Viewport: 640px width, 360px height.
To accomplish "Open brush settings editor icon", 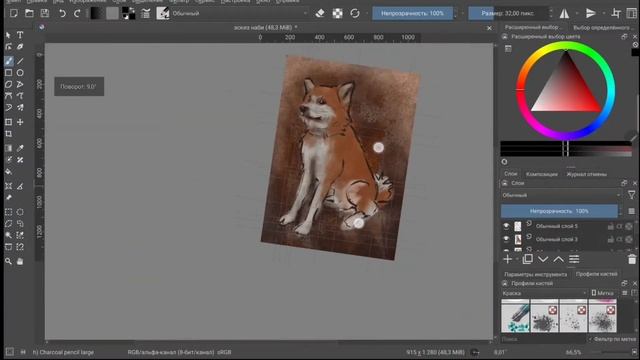I will 146,13.
